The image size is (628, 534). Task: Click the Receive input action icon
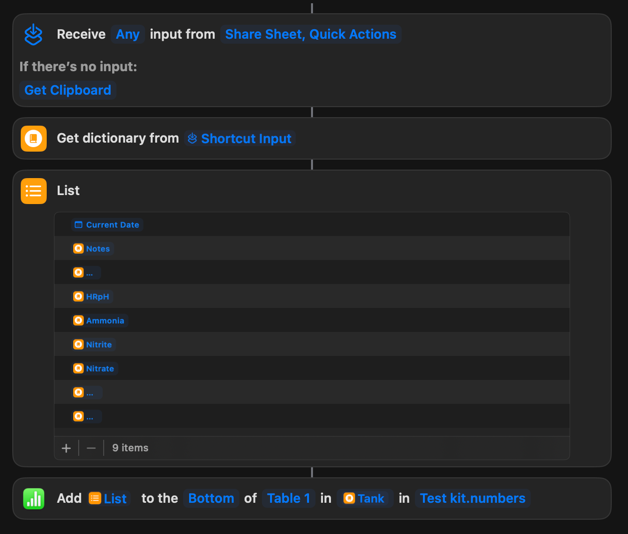coord(34,34)
